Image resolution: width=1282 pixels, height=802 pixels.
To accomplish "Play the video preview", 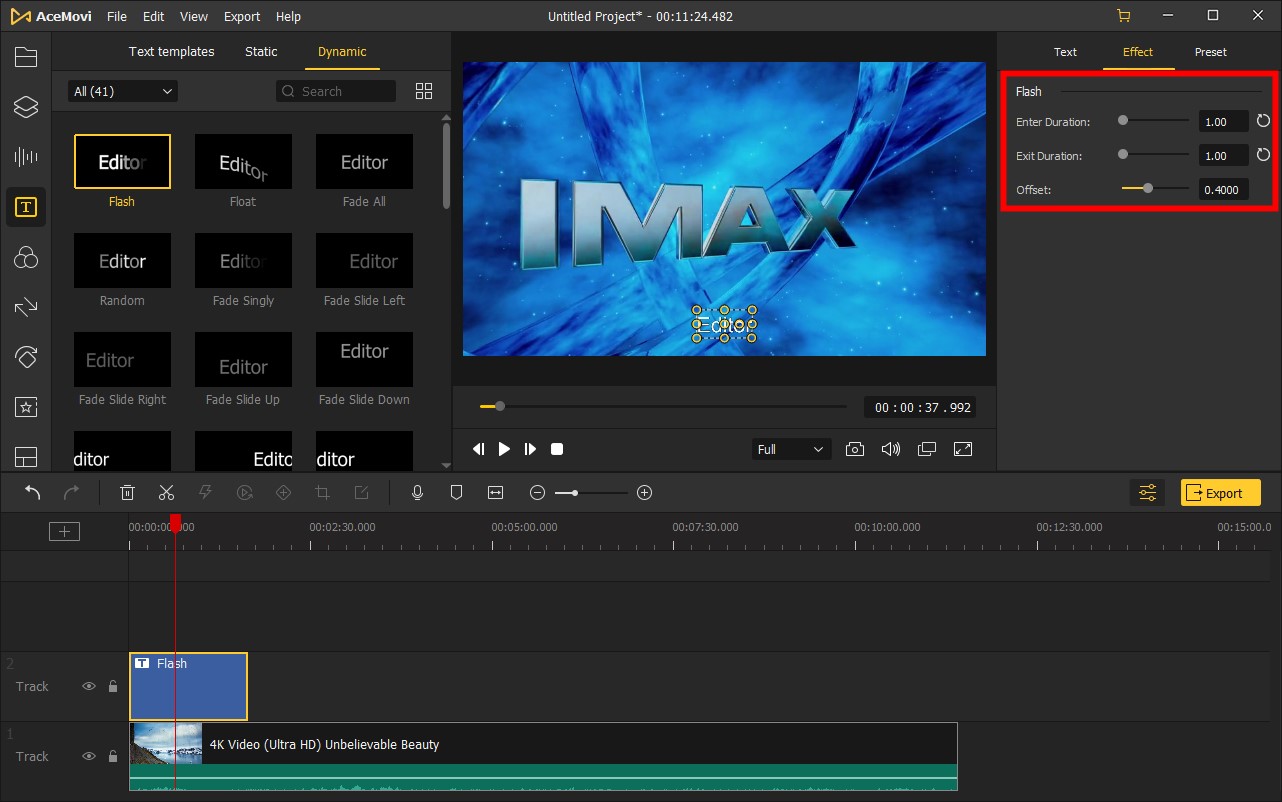I will tap(504, 450).
